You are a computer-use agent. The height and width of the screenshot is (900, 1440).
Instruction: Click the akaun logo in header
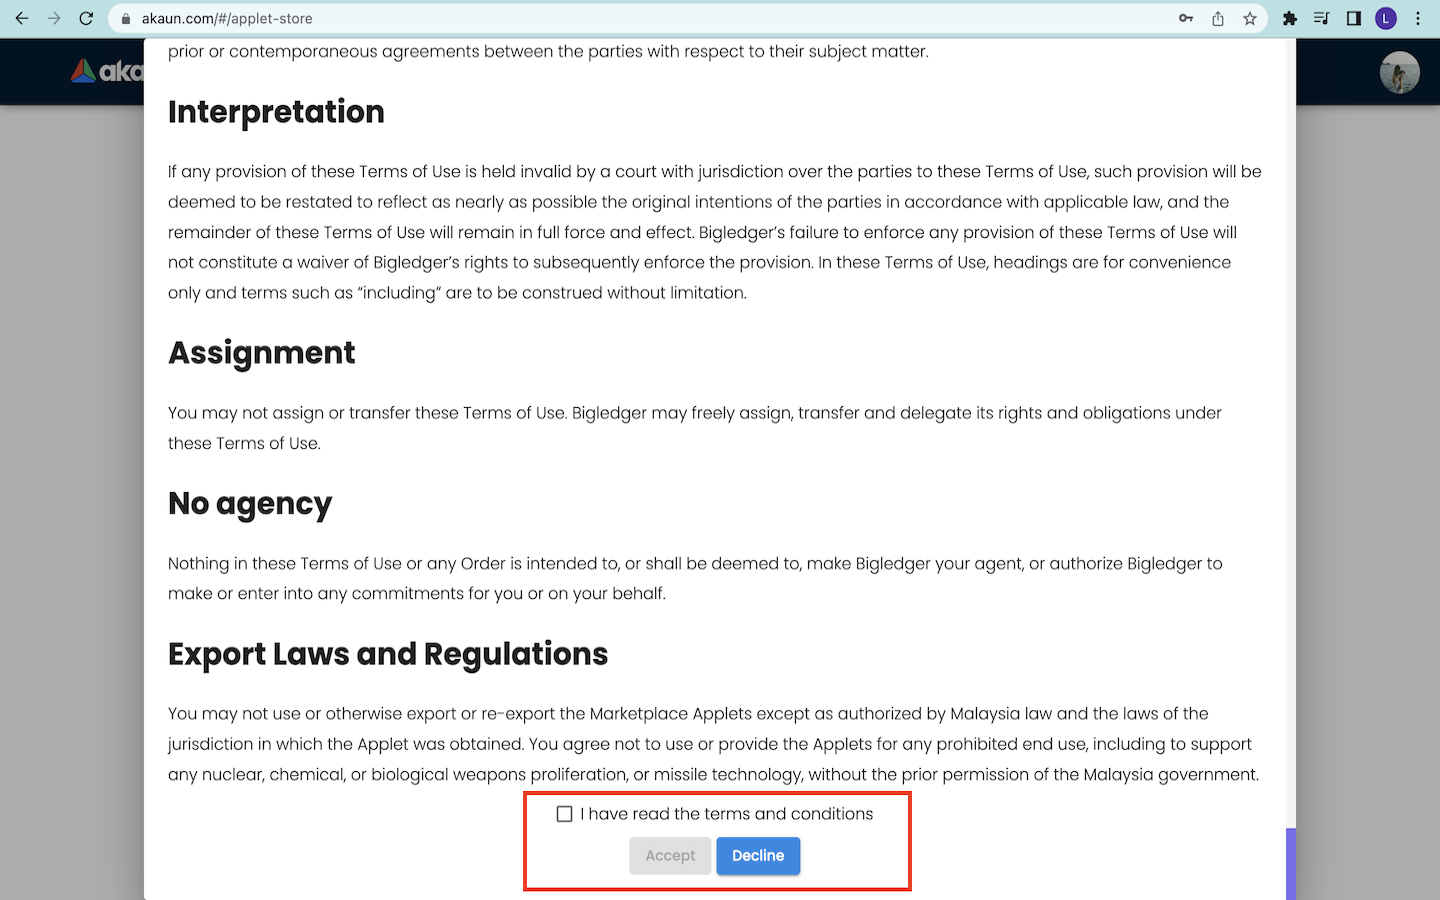[107, 71]
